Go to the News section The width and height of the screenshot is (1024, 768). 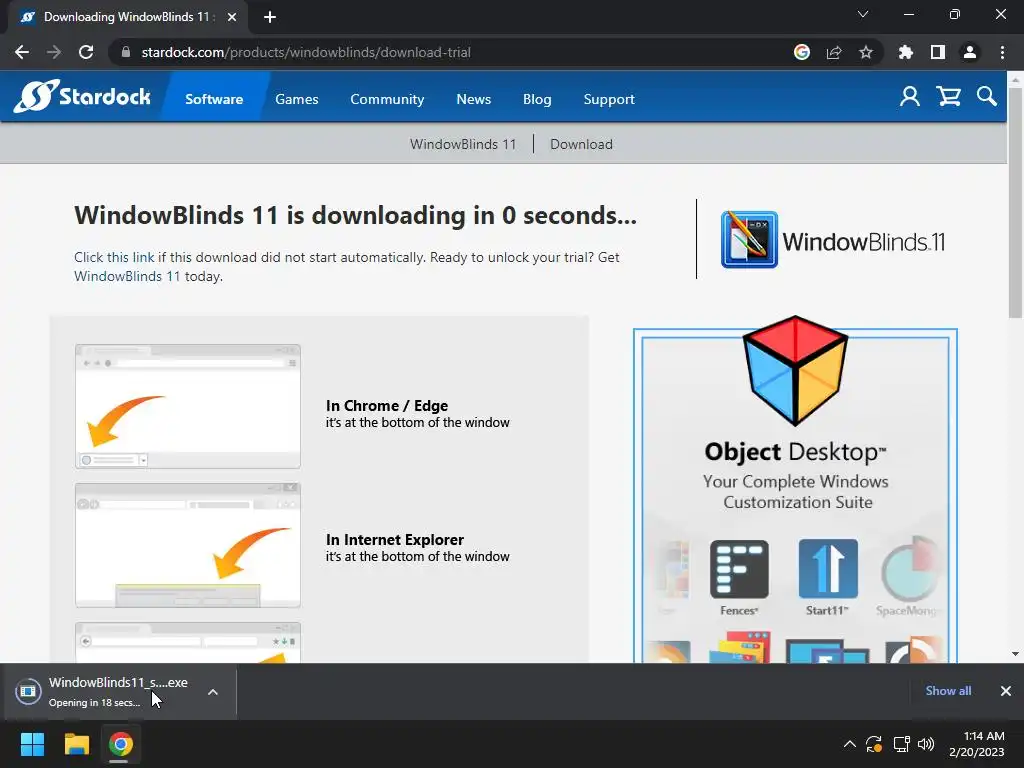(473, 99)
